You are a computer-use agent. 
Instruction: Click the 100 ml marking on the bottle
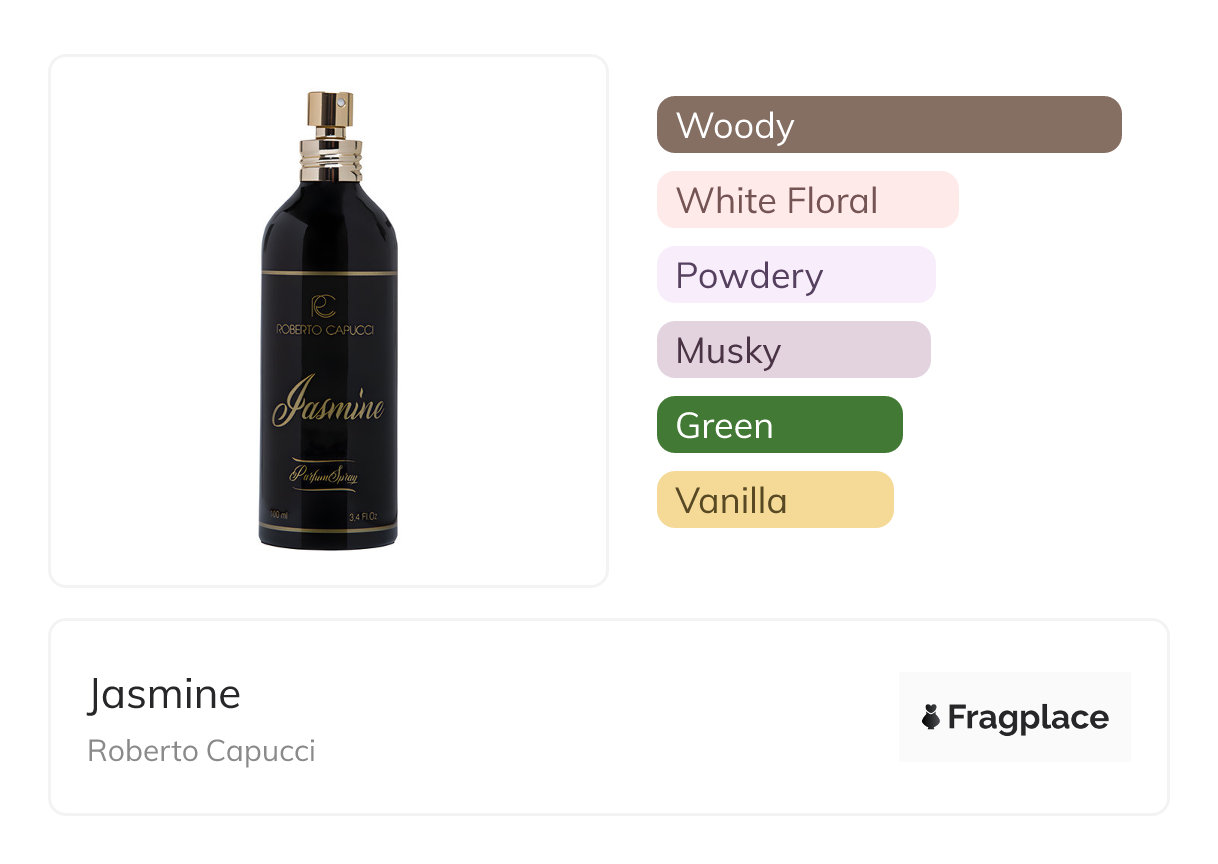279,516
